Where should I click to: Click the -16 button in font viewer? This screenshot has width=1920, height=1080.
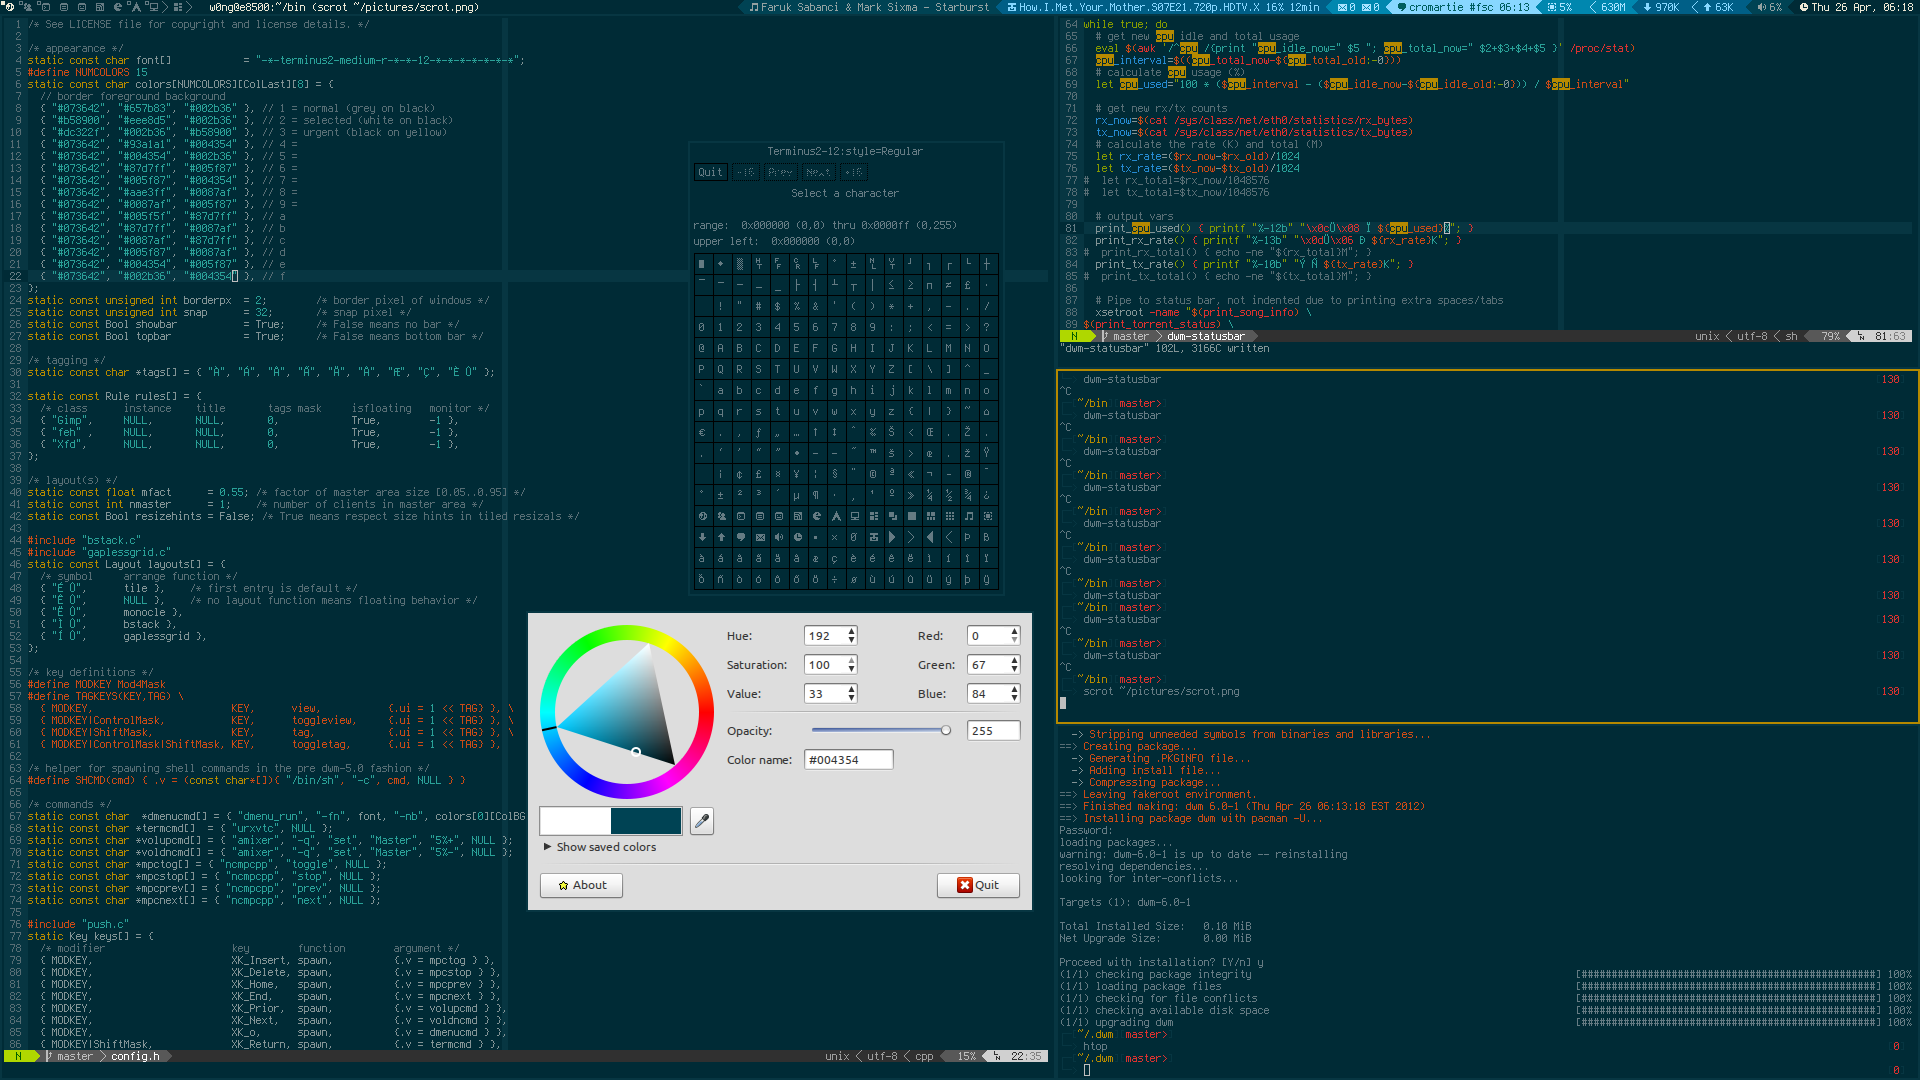[746, 172]
